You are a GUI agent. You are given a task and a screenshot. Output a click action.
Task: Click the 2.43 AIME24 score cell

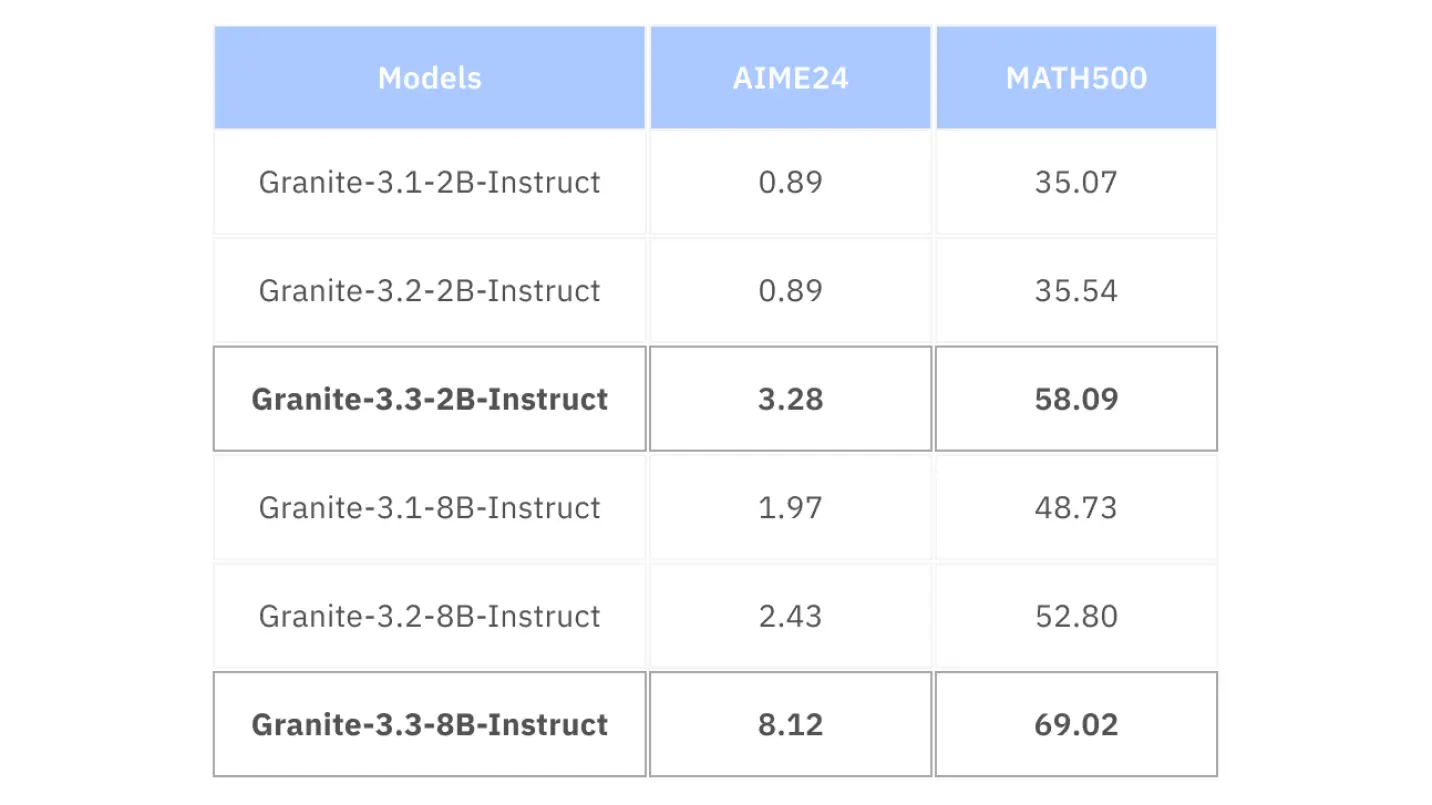coord(790,616)
